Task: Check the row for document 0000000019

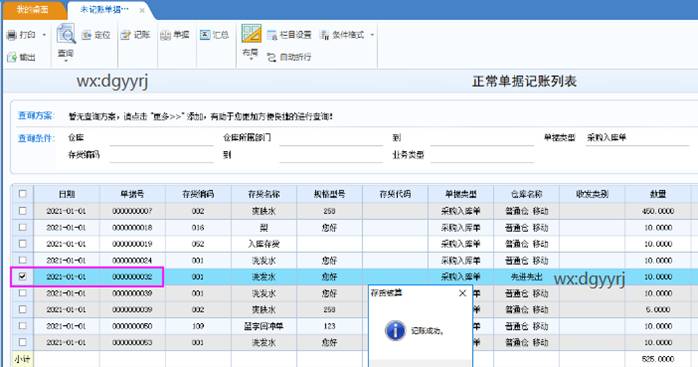Action: [x=23, y=244]
